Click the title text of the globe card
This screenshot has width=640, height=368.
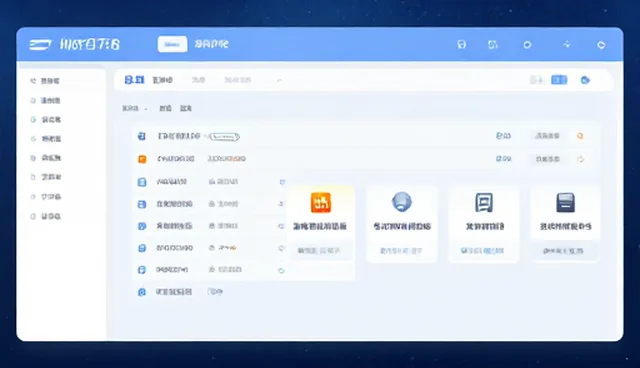coord(402,226)
